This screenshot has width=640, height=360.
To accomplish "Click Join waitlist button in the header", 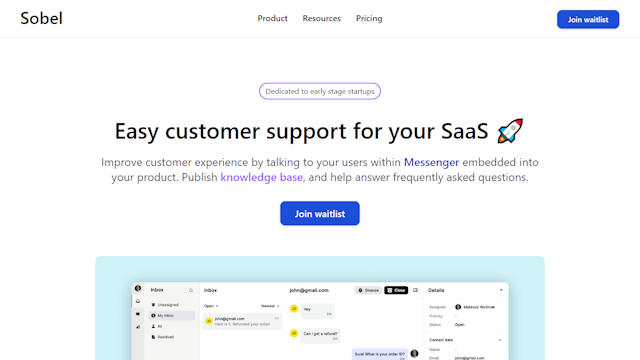I will click(x=588, y=19).
